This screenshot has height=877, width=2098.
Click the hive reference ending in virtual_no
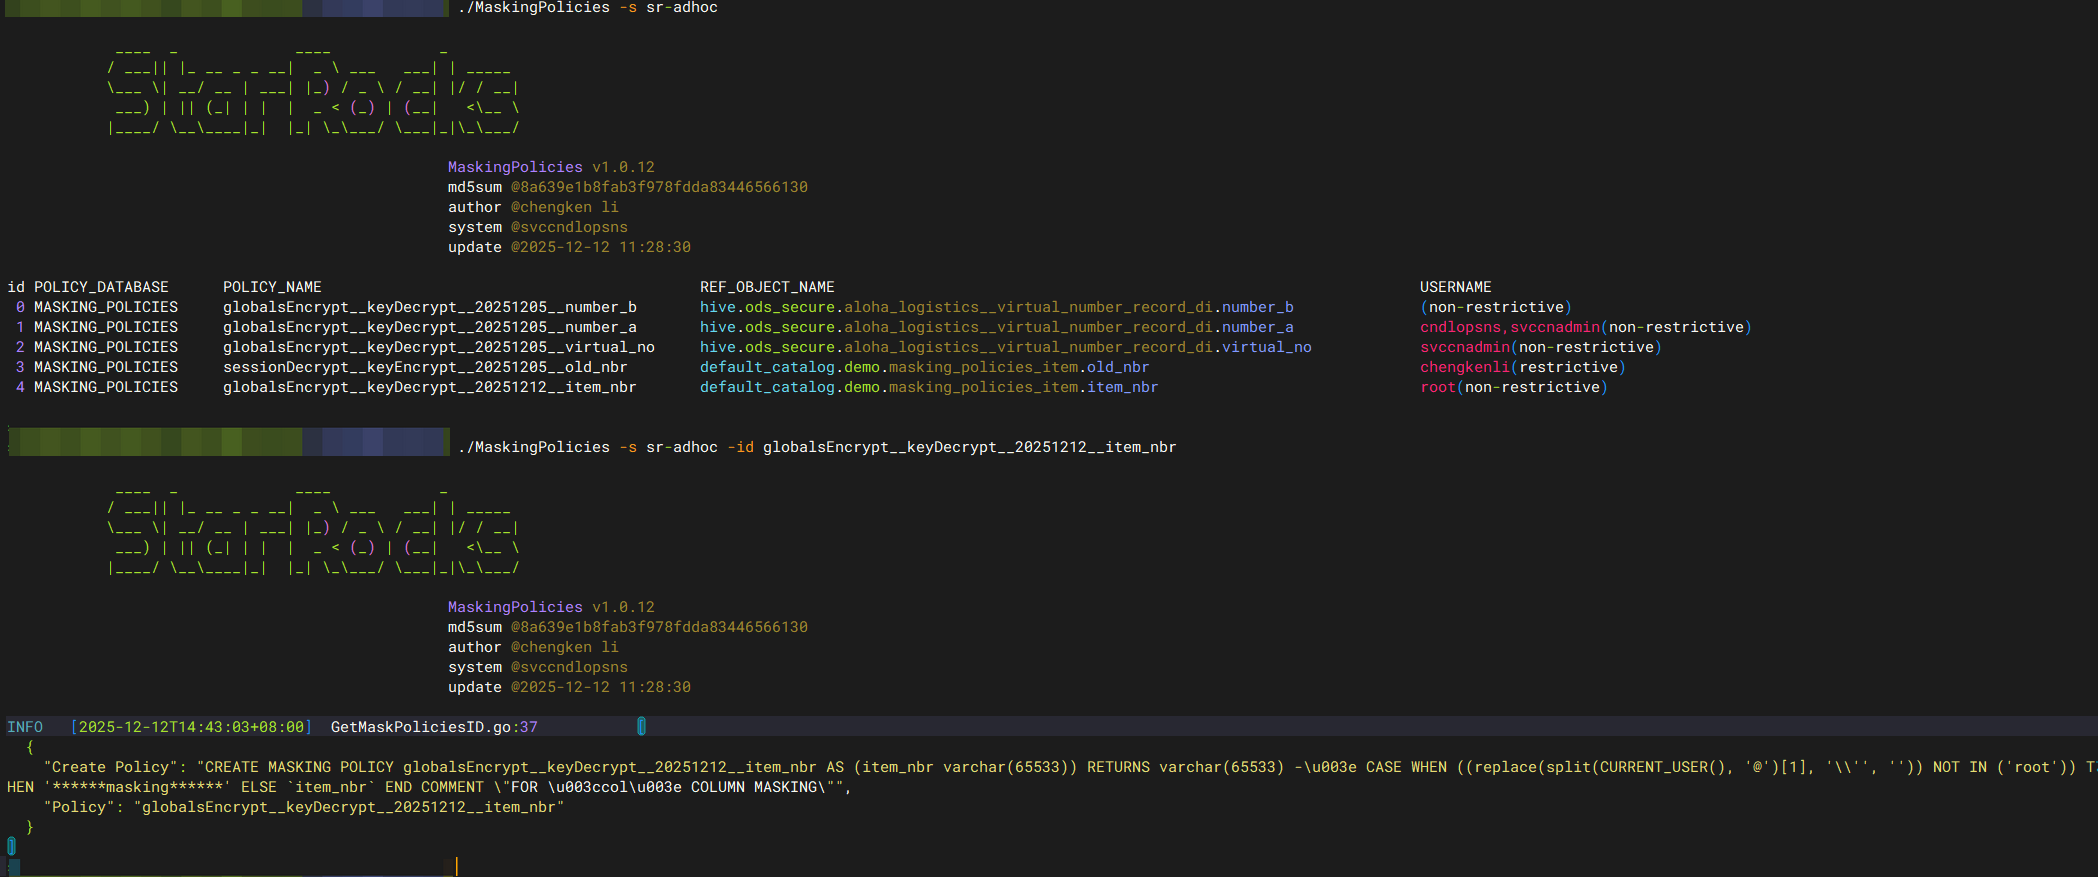pyautogui.click(x=1005, y=347)
